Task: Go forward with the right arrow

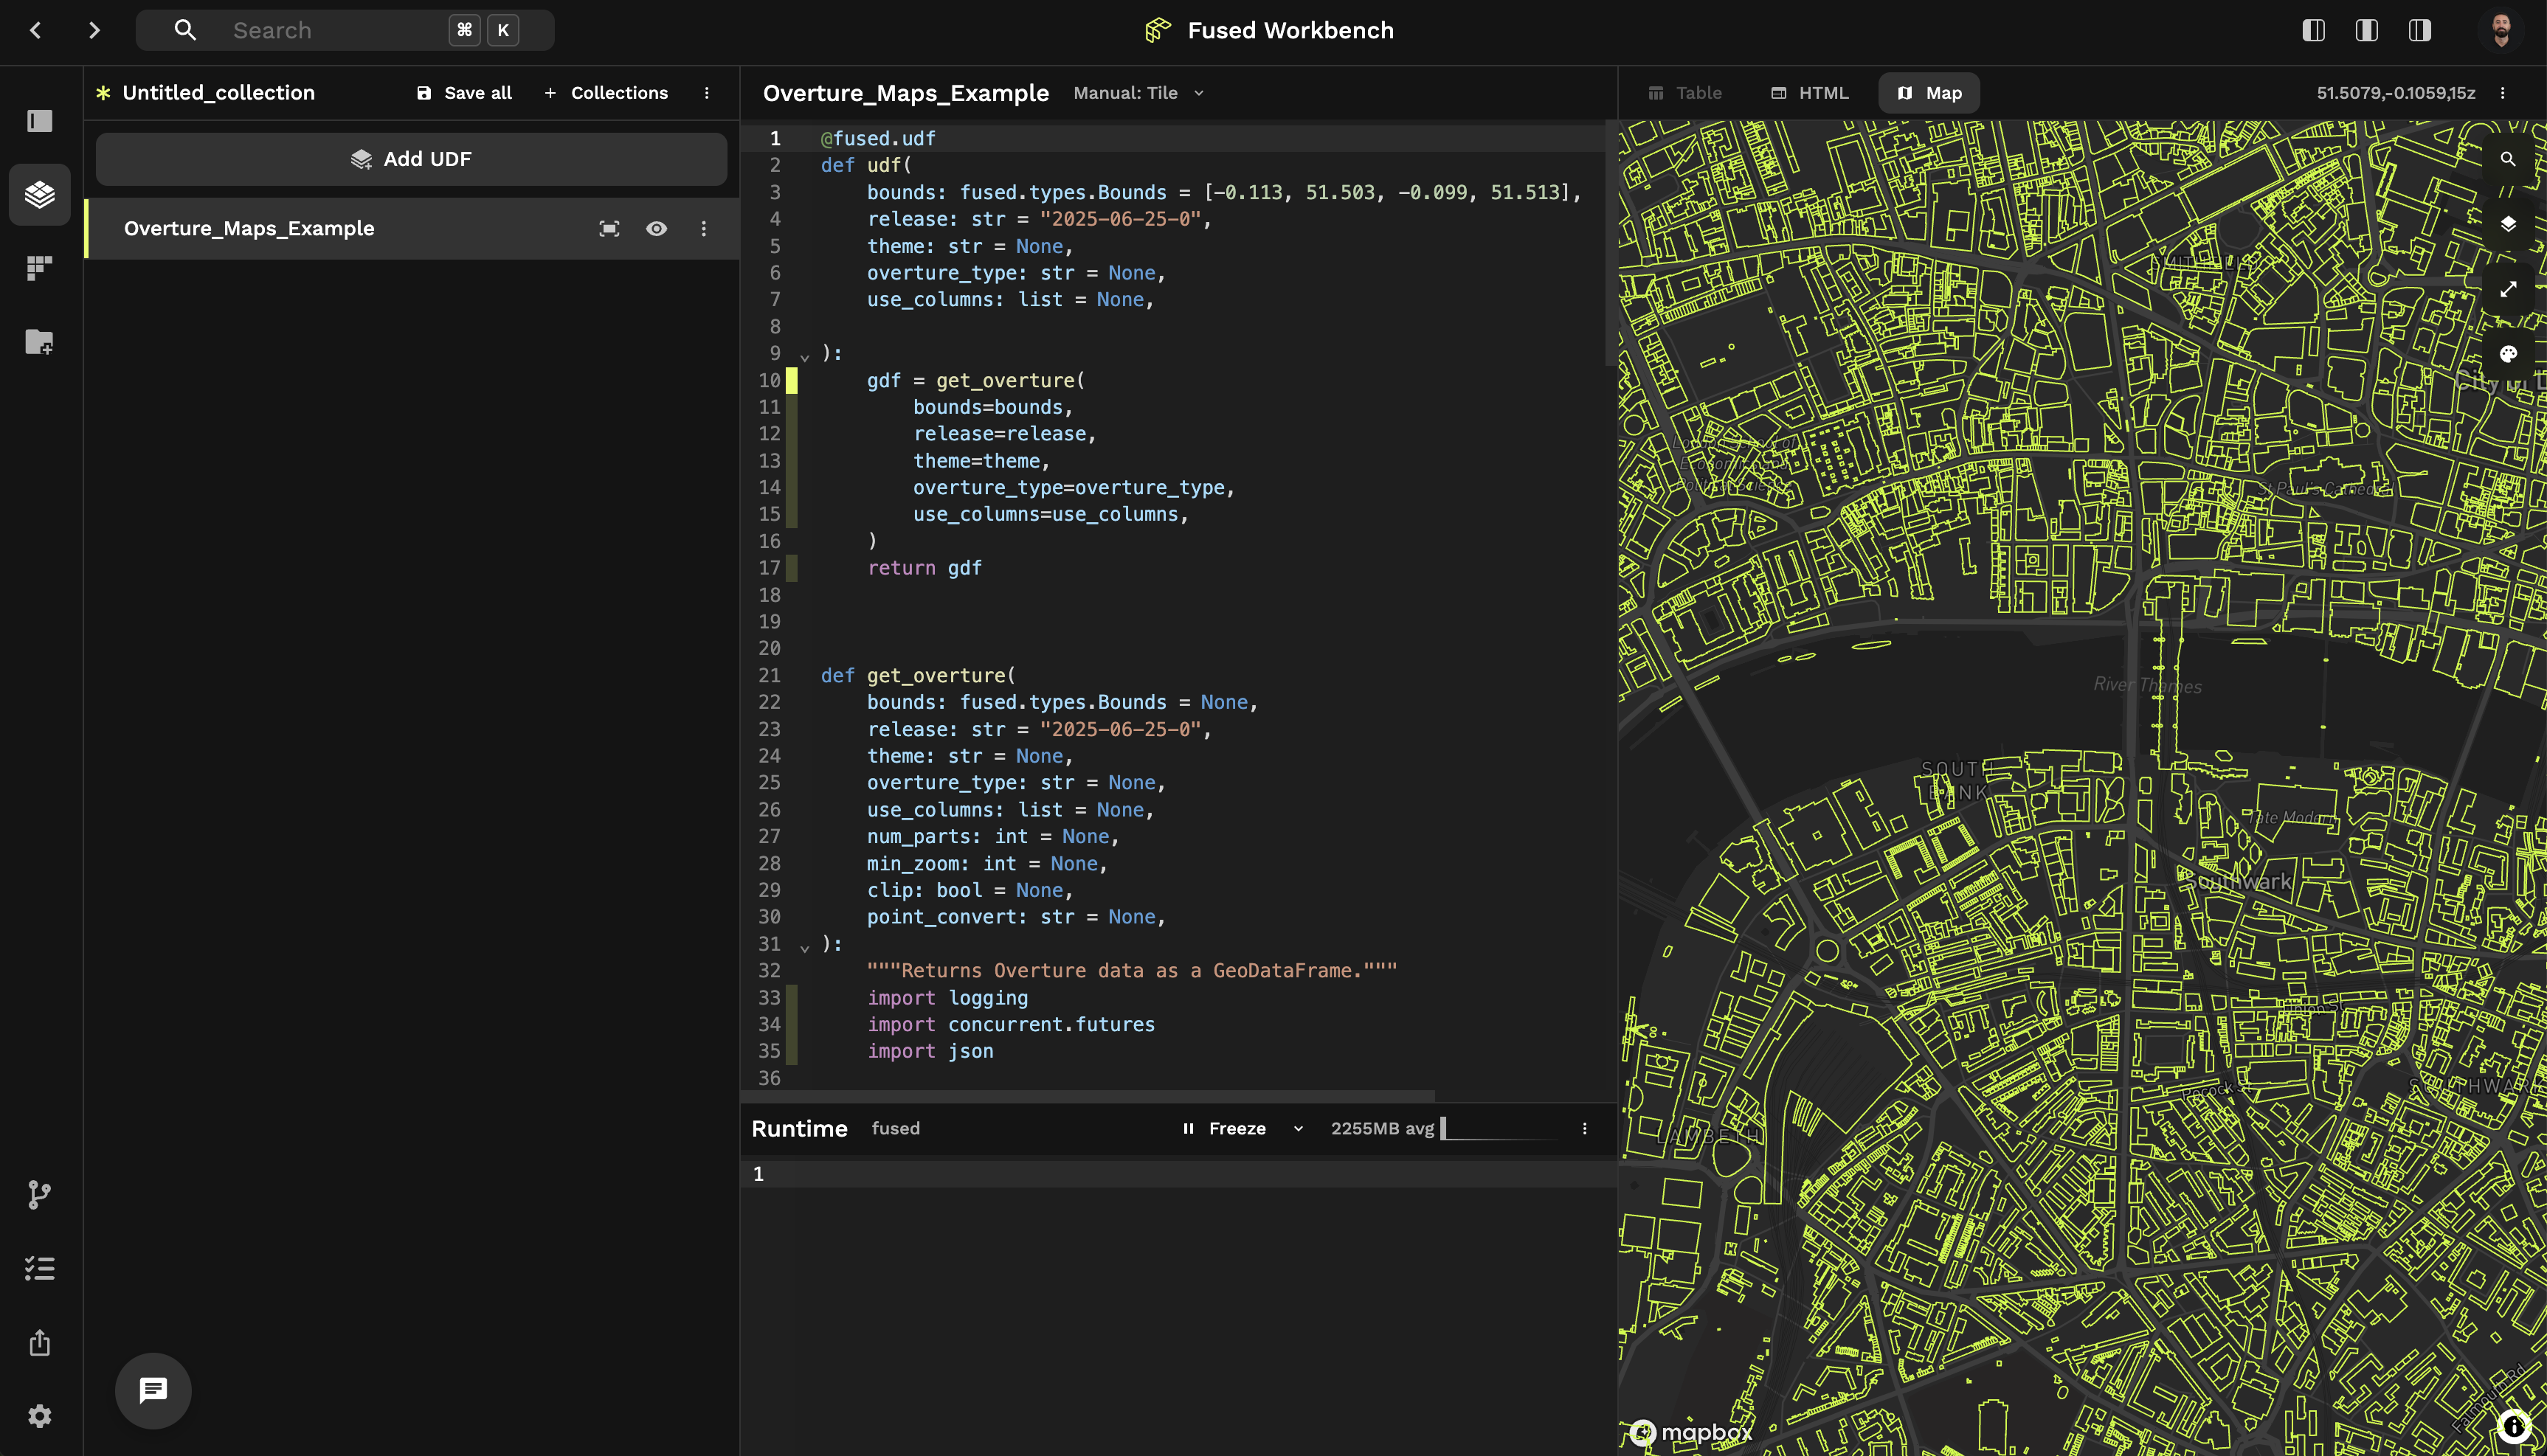Action: pyautogui.click(x=94, y=30)
